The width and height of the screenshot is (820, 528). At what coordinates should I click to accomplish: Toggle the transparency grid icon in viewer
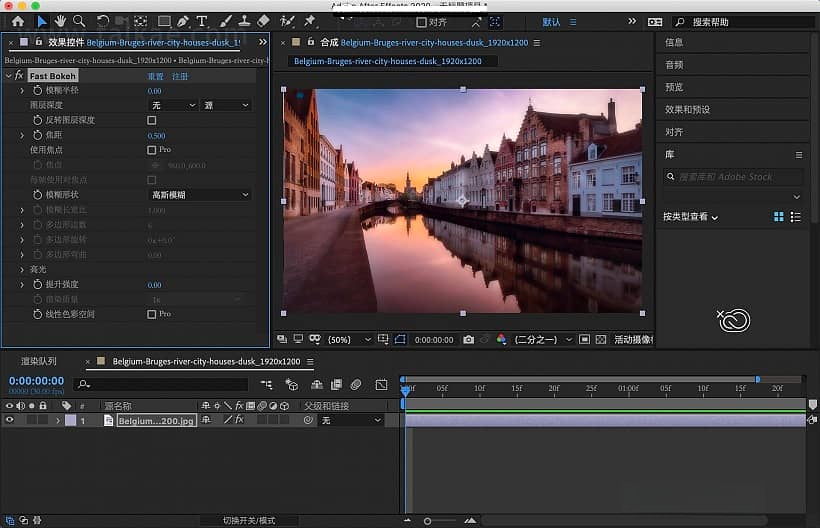tap(601, 340)
